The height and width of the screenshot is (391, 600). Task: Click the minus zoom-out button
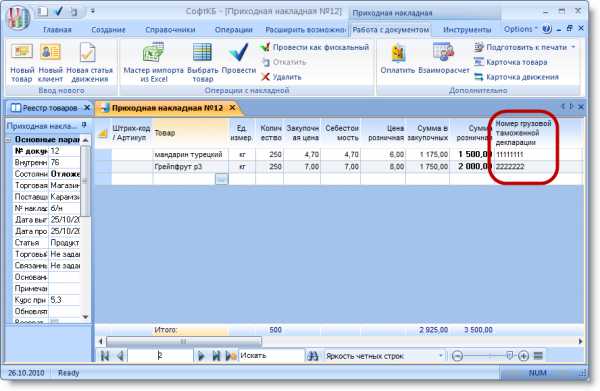[x=457, y=356]
